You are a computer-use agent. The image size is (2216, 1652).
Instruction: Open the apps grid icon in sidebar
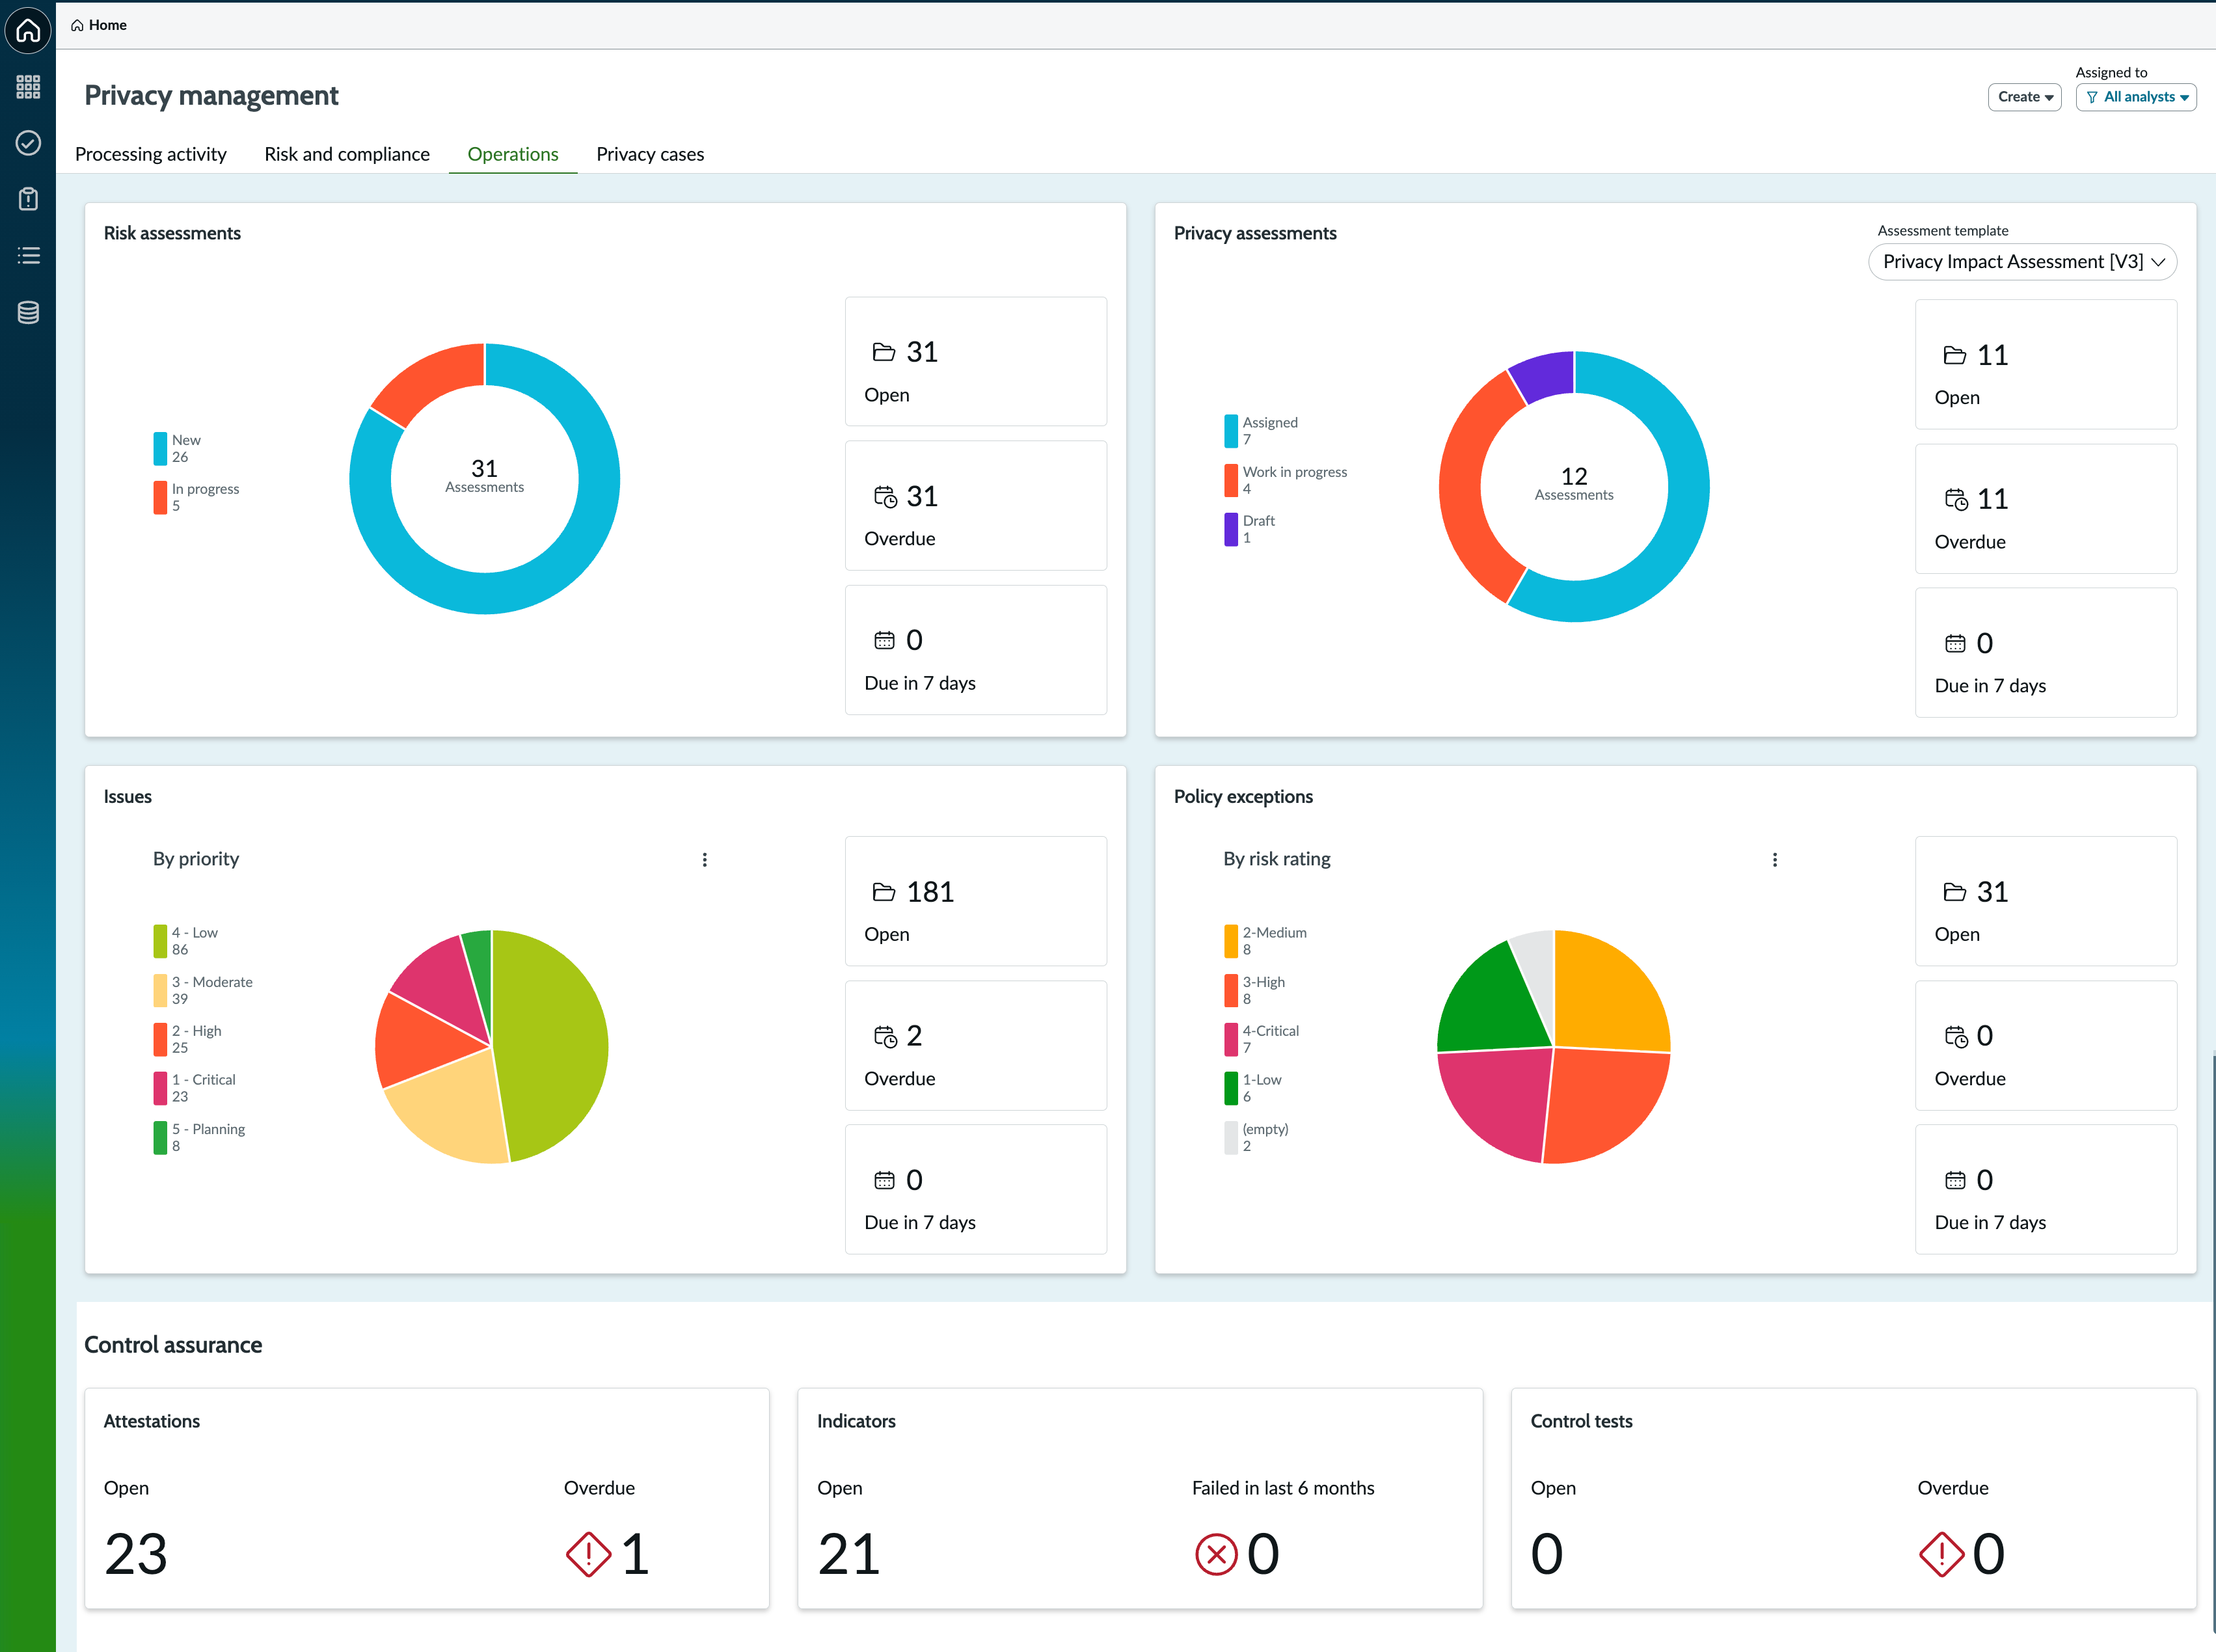tap(28, 87)
